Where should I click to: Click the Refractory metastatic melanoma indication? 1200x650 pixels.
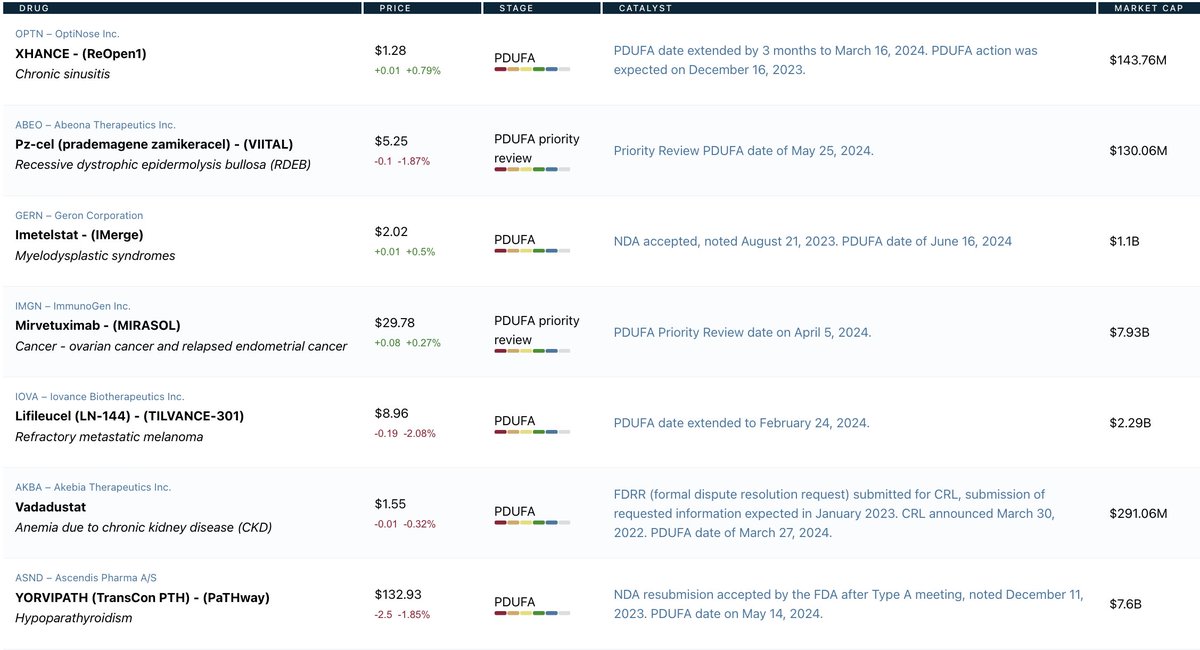point(109,437)
